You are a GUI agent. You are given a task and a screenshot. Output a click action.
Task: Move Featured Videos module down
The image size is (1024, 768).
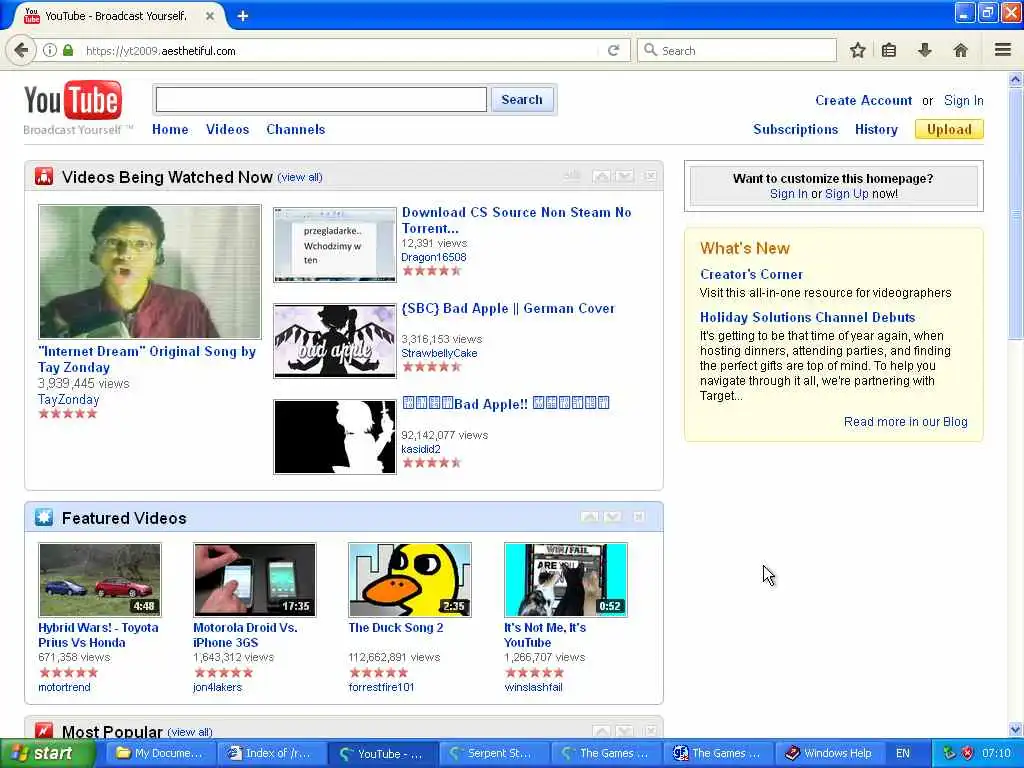613,517
